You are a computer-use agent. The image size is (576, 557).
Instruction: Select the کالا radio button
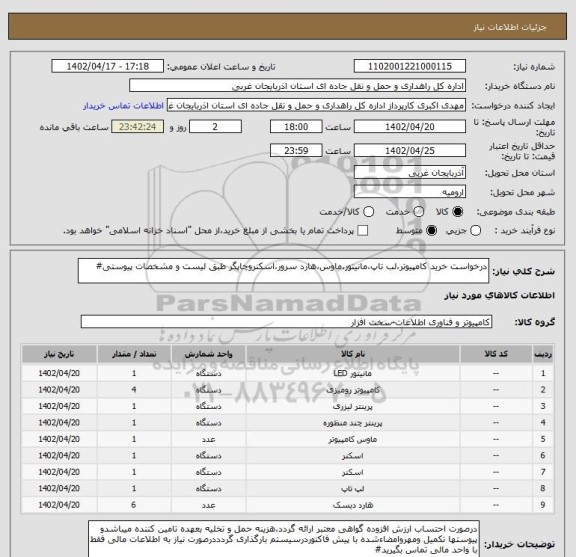458,212
